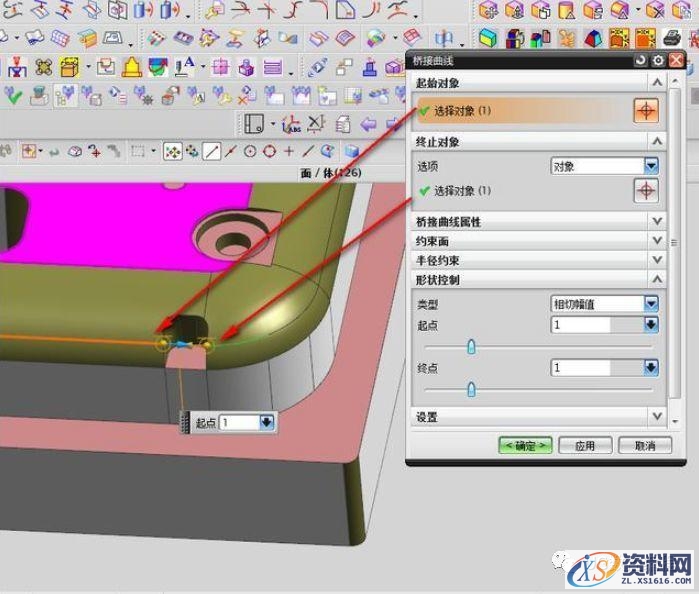Viewport: 699px width, 594px height.
Task: Expand the 约束面 section
Action: 657,240
